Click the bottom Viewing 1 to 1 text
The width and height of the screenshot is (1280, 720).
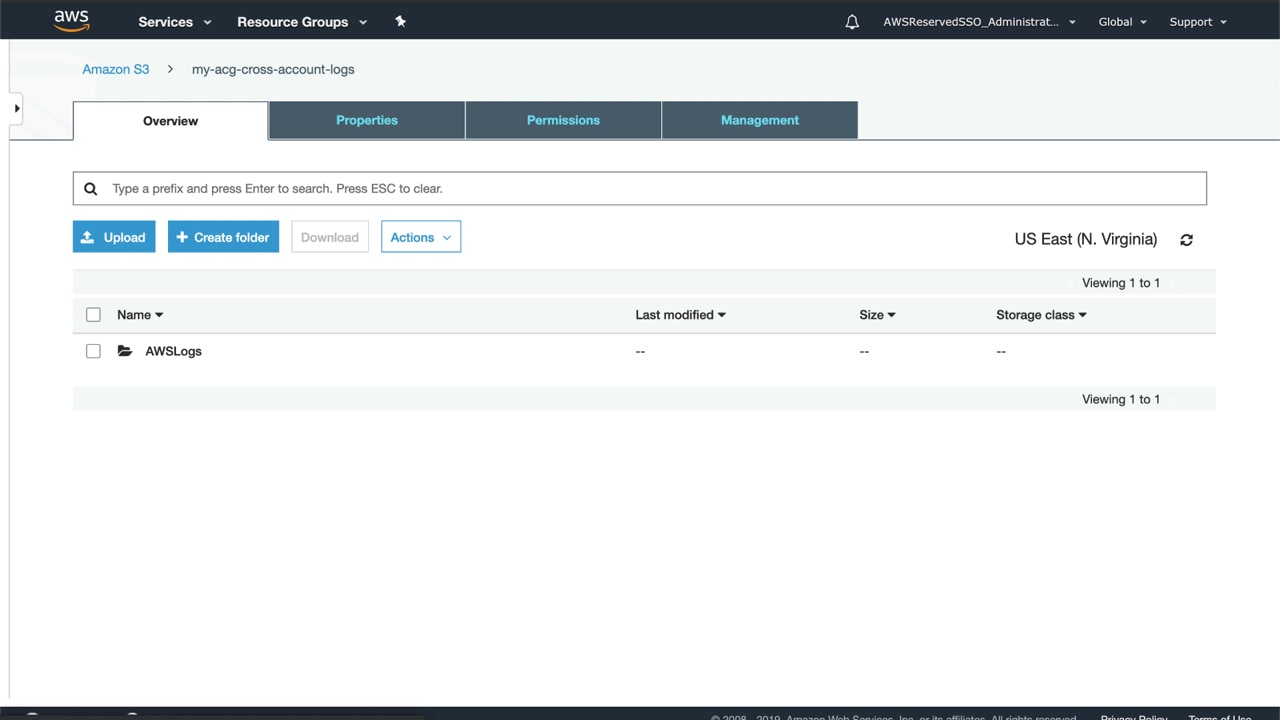coord(1121,399)
